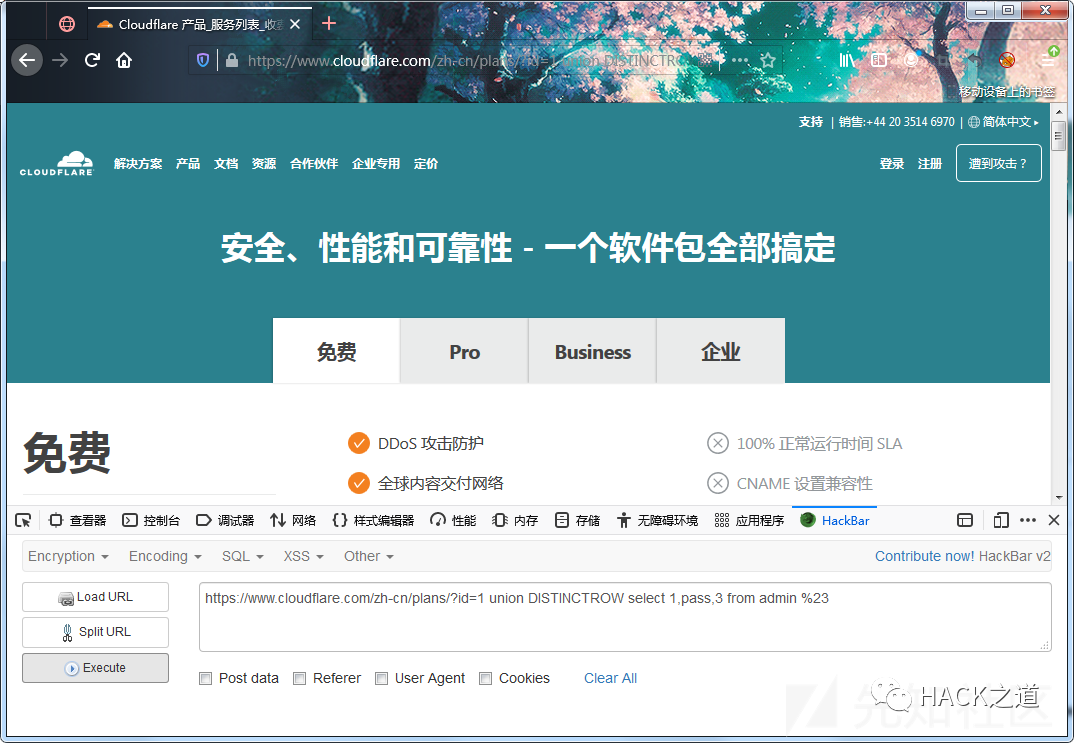Tick the Referer checkbox
The image size is (1074, 743).
click(x=299, y=679)
